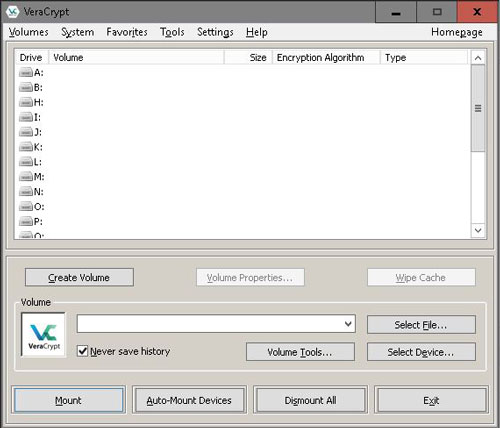
Task: Select drive H: icon in list
Action: [26, 102]
